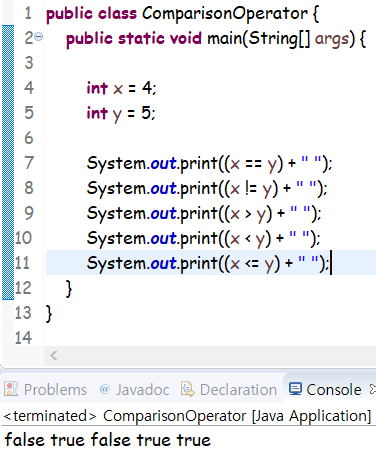Click the (x != y) print statement
This screenshot has width=376, height=458.
[x=207, y=189]
